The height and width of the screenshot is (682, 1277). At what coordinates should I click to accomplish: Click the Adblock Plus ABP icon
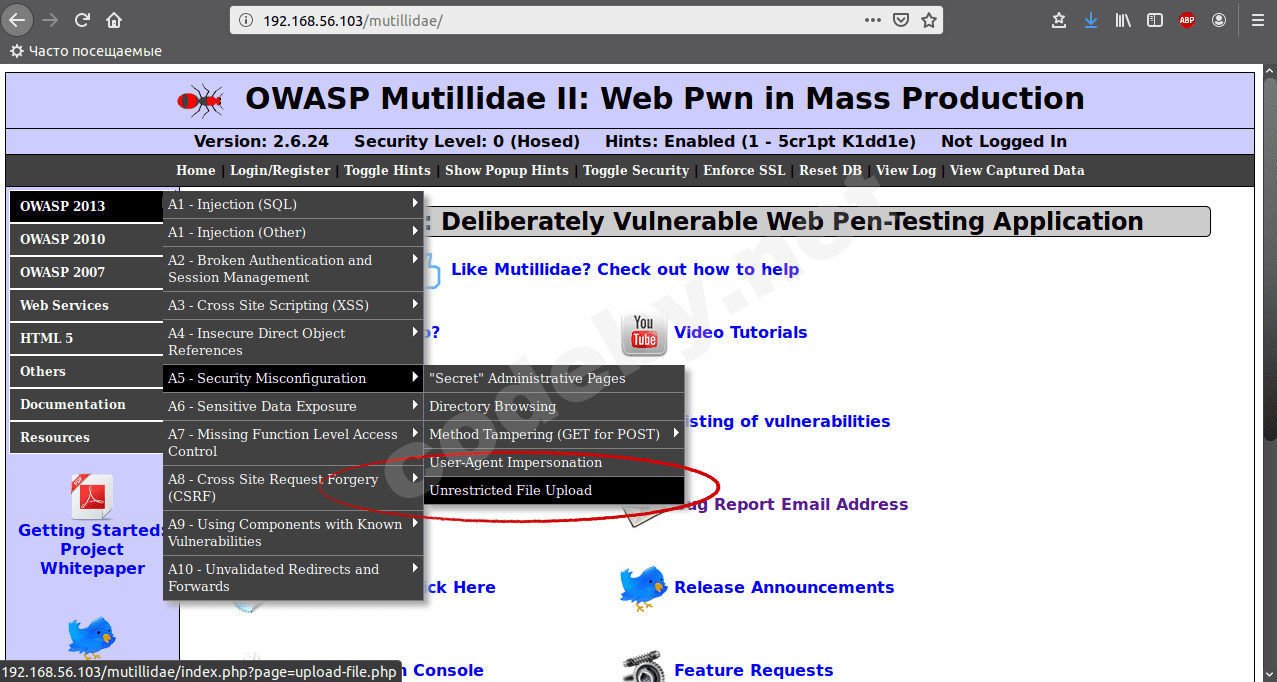1187,20
